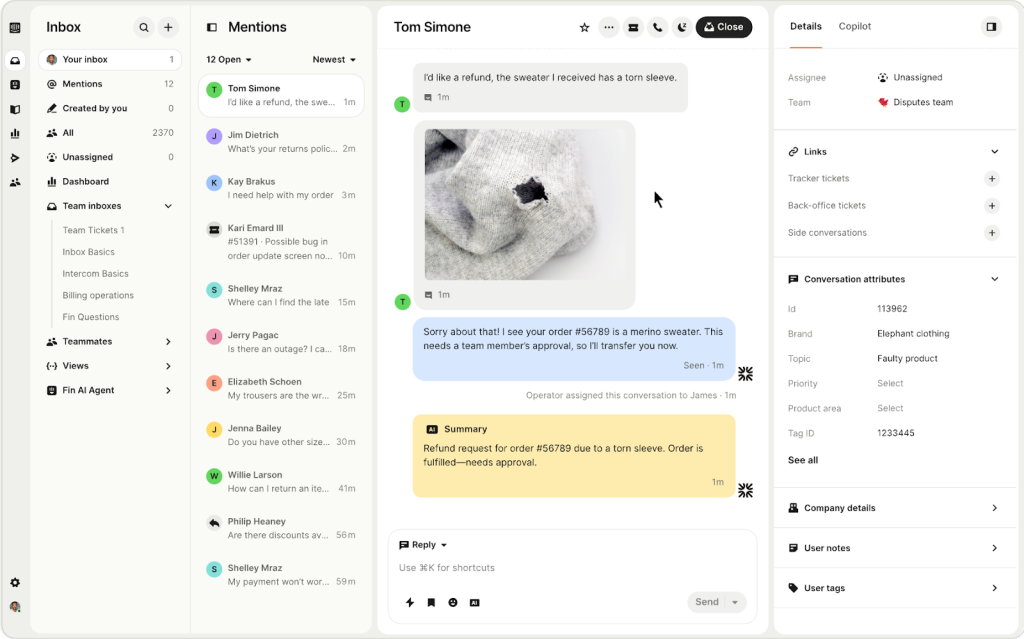Click See all conversation attributes
Screen dimensions: 1024x639
pyautogui.click(x=802, y=459)
